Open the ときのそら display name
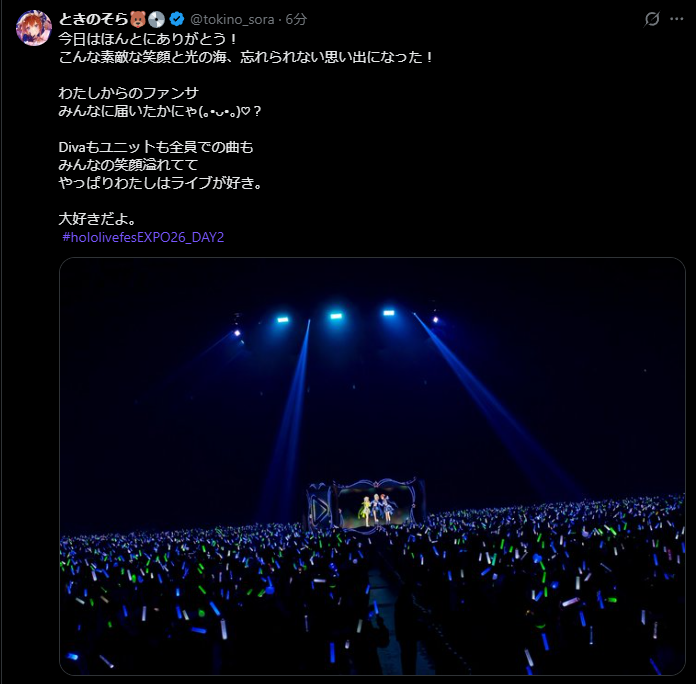 (x=93, y=19)
